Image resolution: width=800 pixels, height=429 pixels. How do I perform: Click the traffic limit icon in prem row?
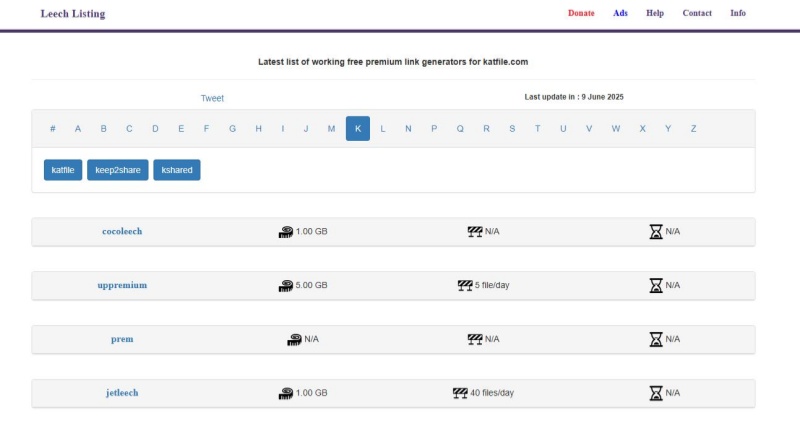[x=475, y=339]
